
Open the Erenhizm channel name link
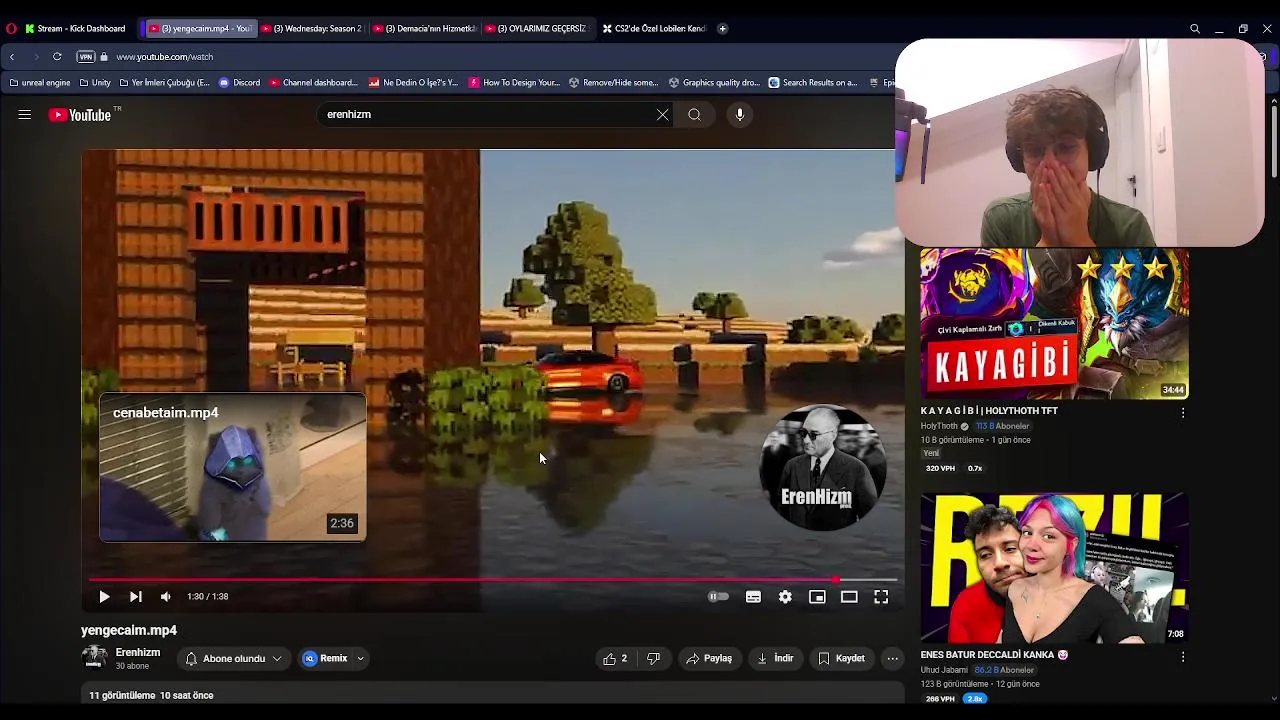pyautogui.click(x=138, y=653)
